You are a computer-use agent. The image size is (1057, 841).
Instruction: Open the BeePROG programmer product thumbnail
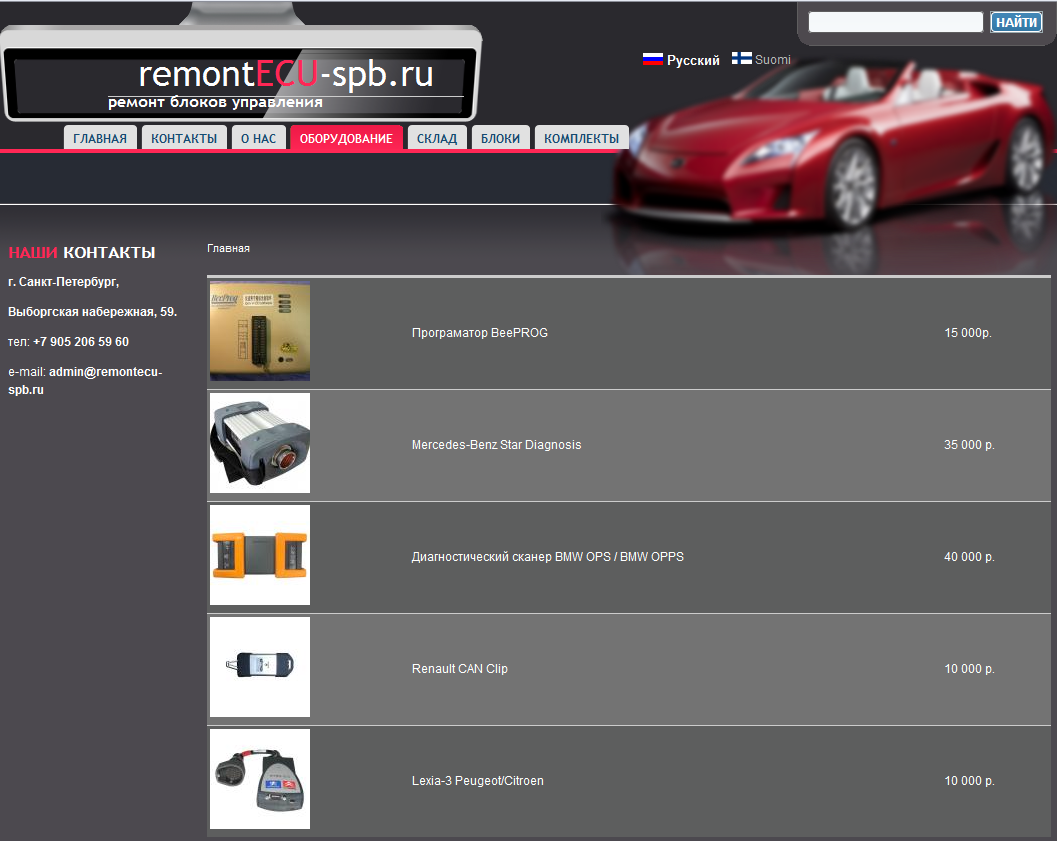click(260, 332)
